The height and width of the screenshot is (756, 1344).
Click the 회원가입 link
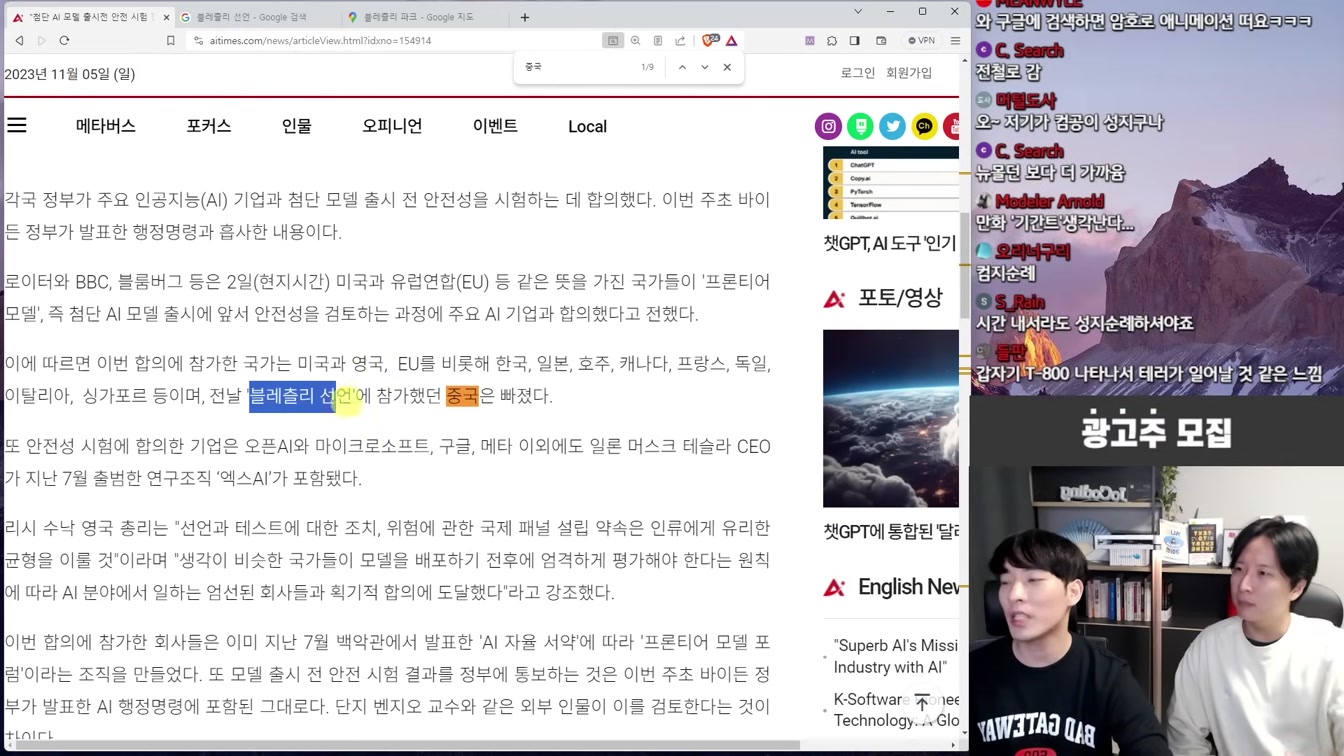pyautogui.click(x=909, y=73)
